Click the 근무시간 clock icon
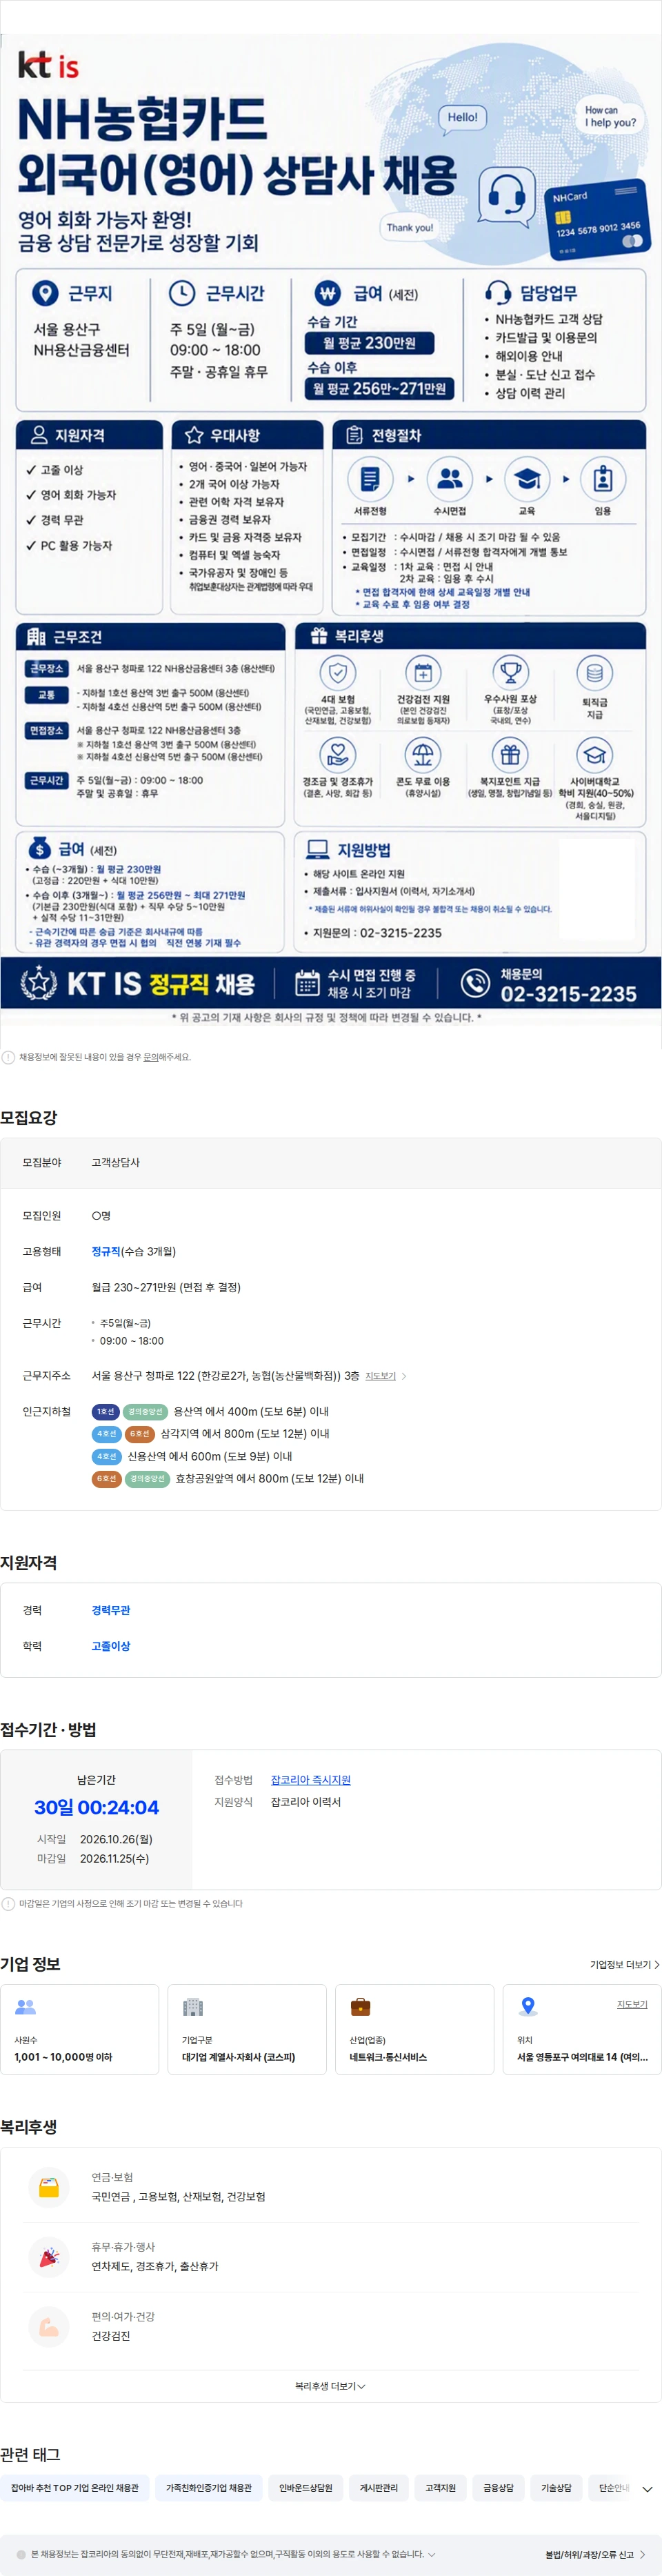The height and width of the screenshot is (2576, 662). [181, 293]
